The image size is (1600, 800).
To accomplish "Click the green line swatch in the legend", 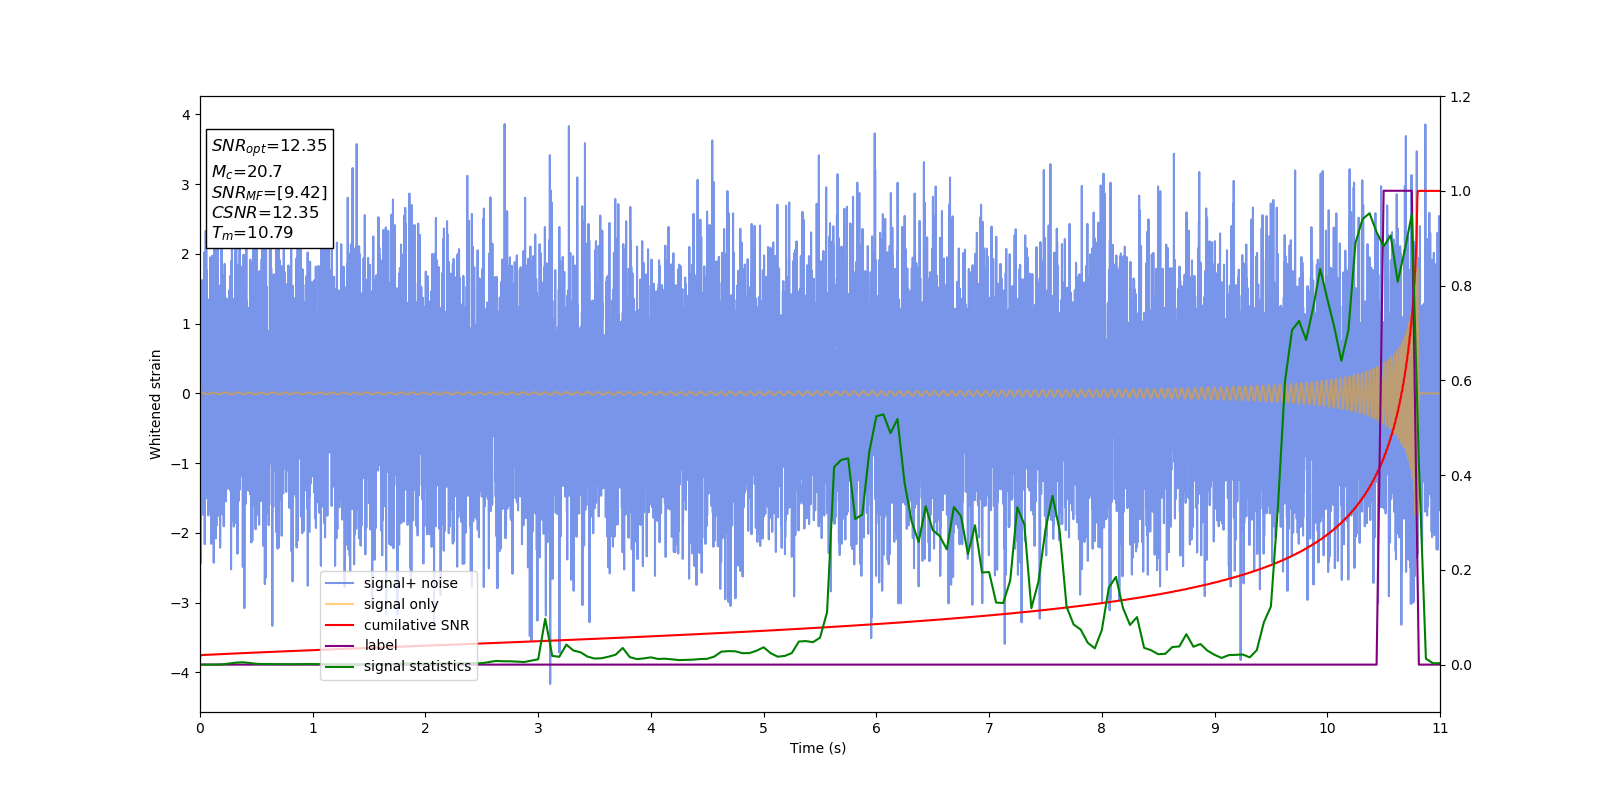I will click(340, 666).
